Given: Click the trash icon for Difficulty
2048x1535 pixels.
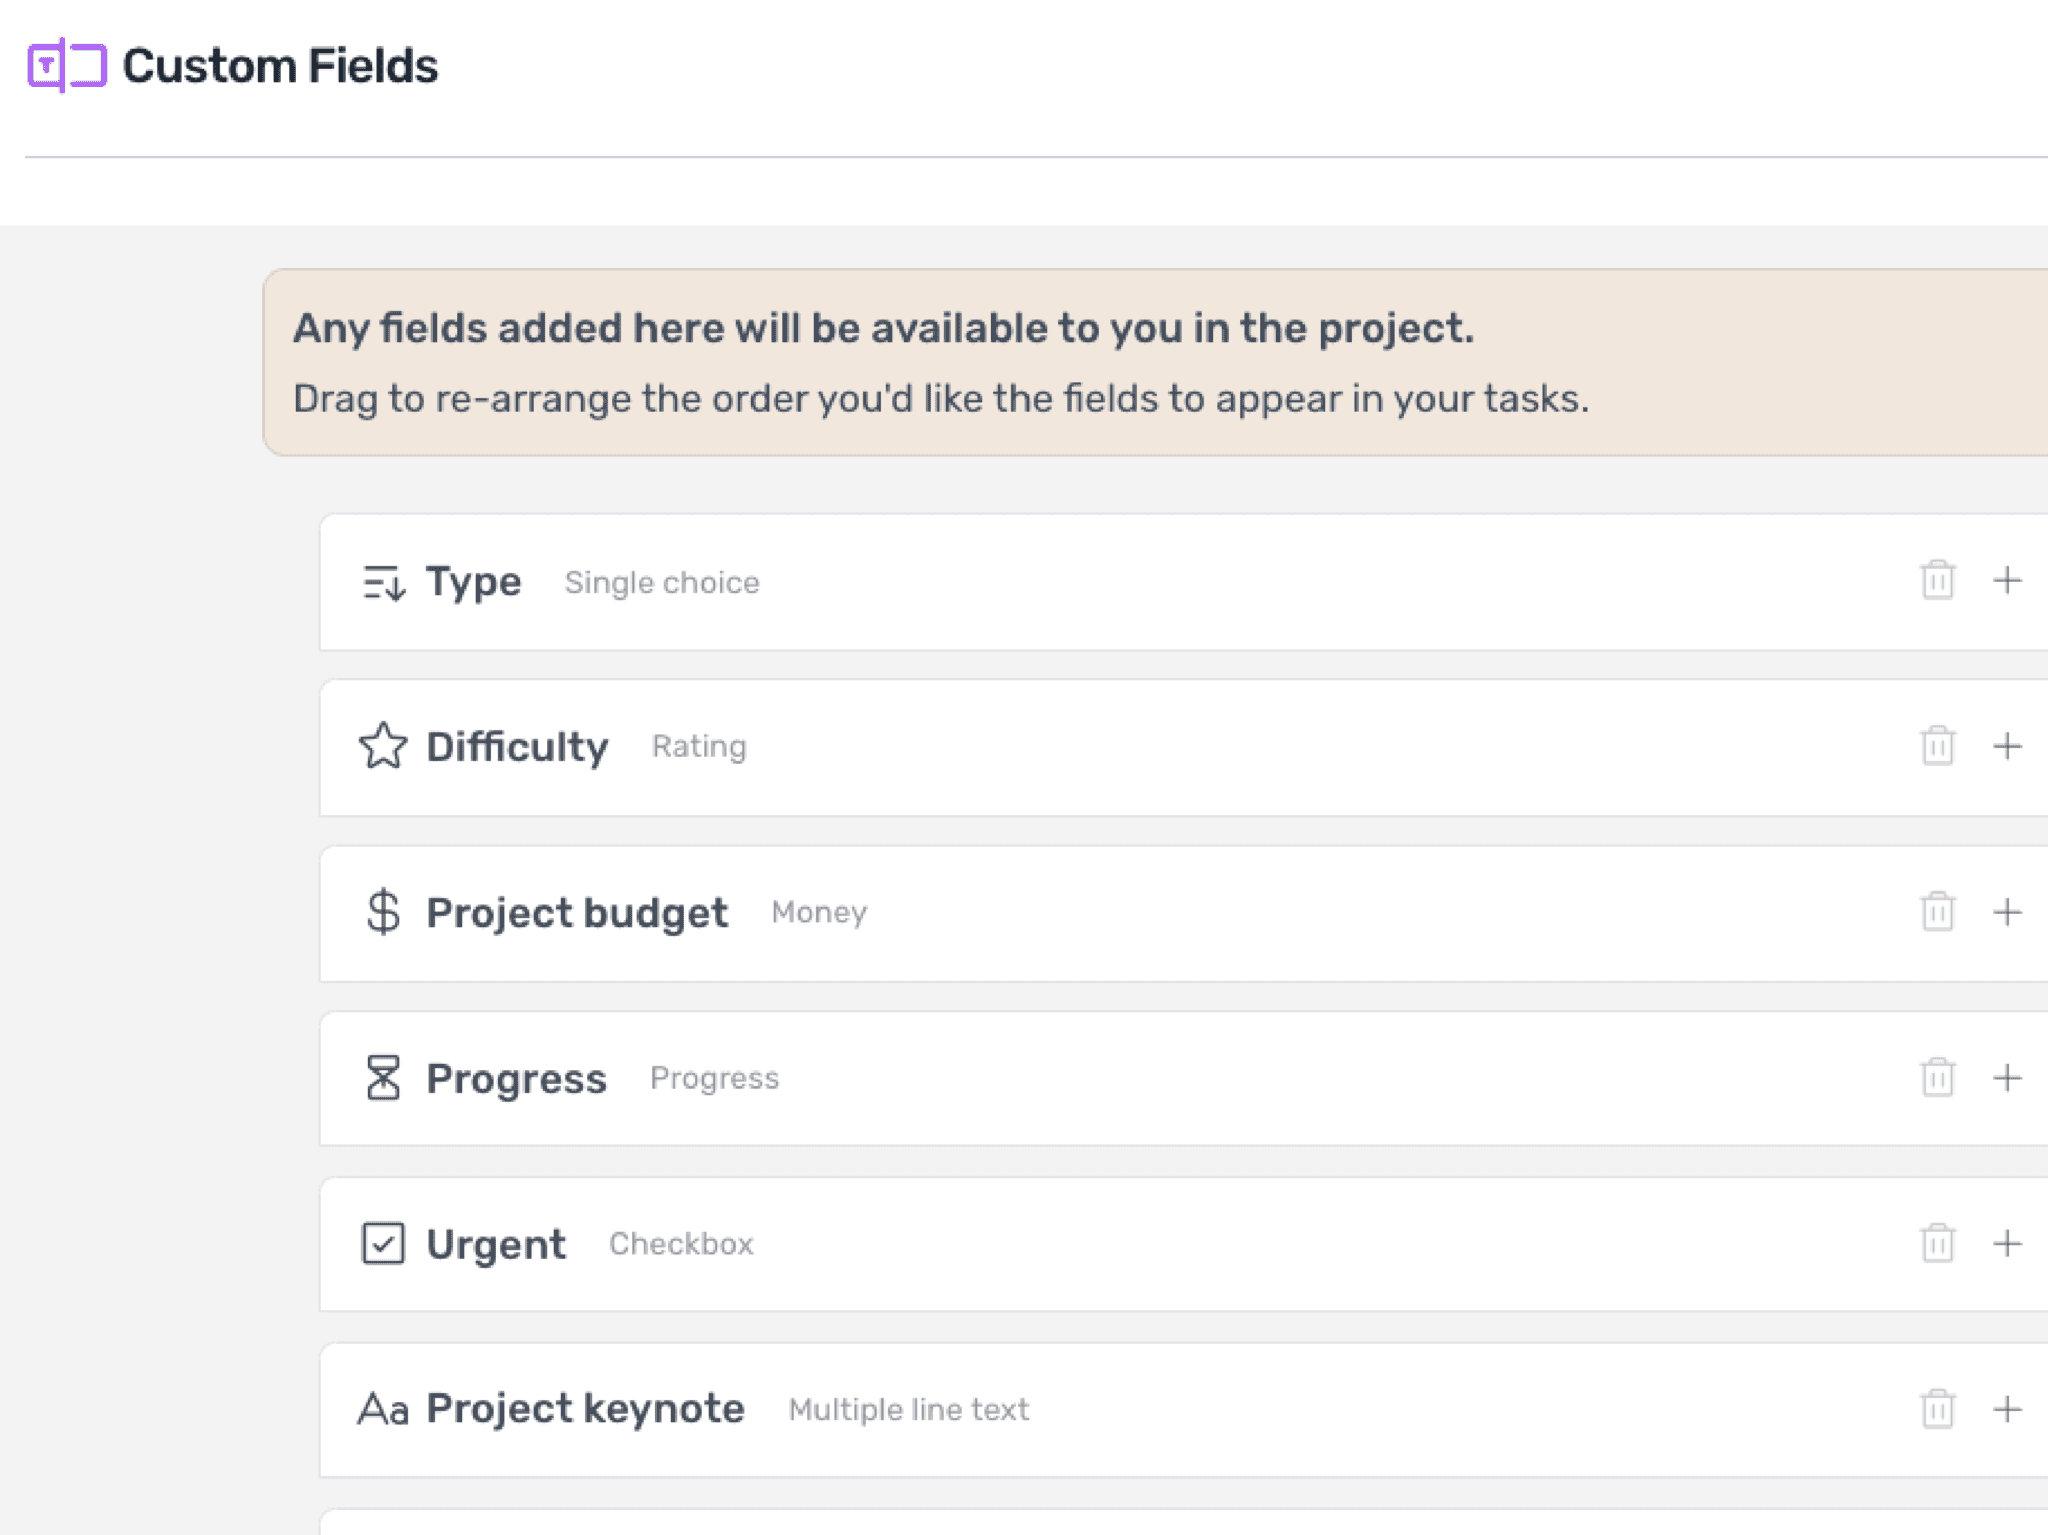Looking at the screenshot, I should click(1938, 746).
